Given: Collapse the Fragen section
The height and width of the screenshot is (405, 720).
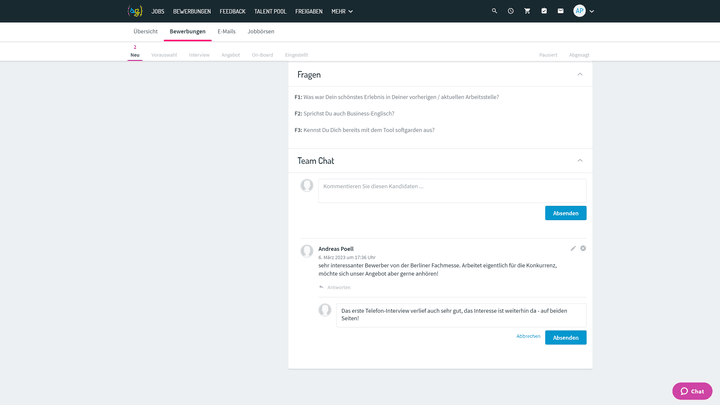Looking at the screenshot, I should pyautogui.click(x=580, y=75).
